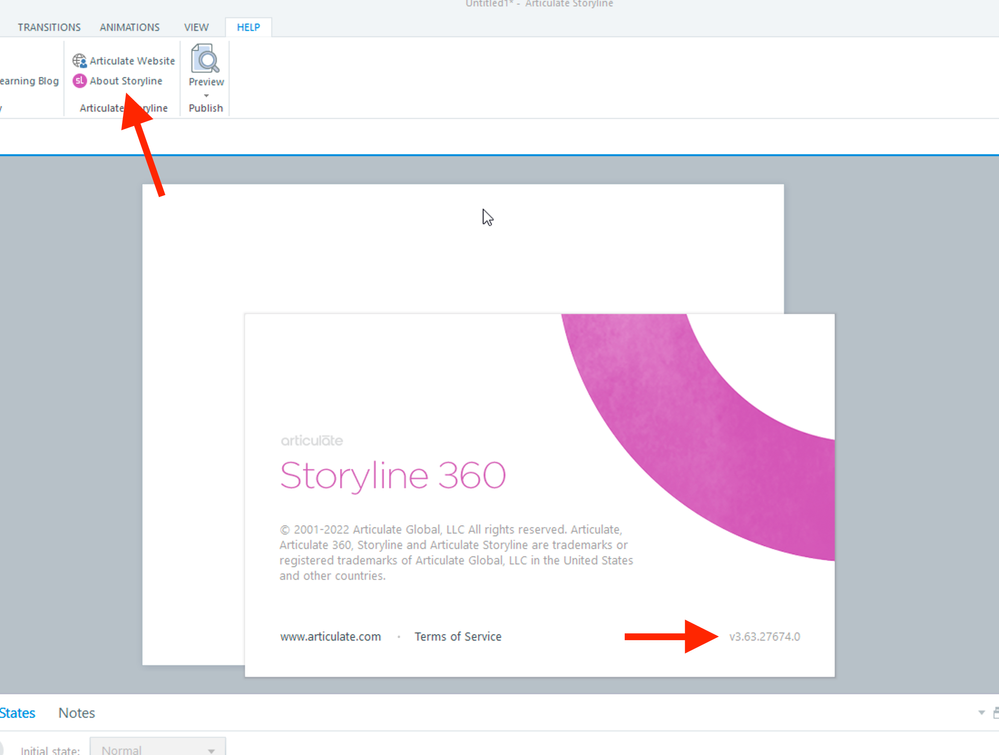Switch to the Notes panel tab
999x755 pixels.
click(76, 713)
